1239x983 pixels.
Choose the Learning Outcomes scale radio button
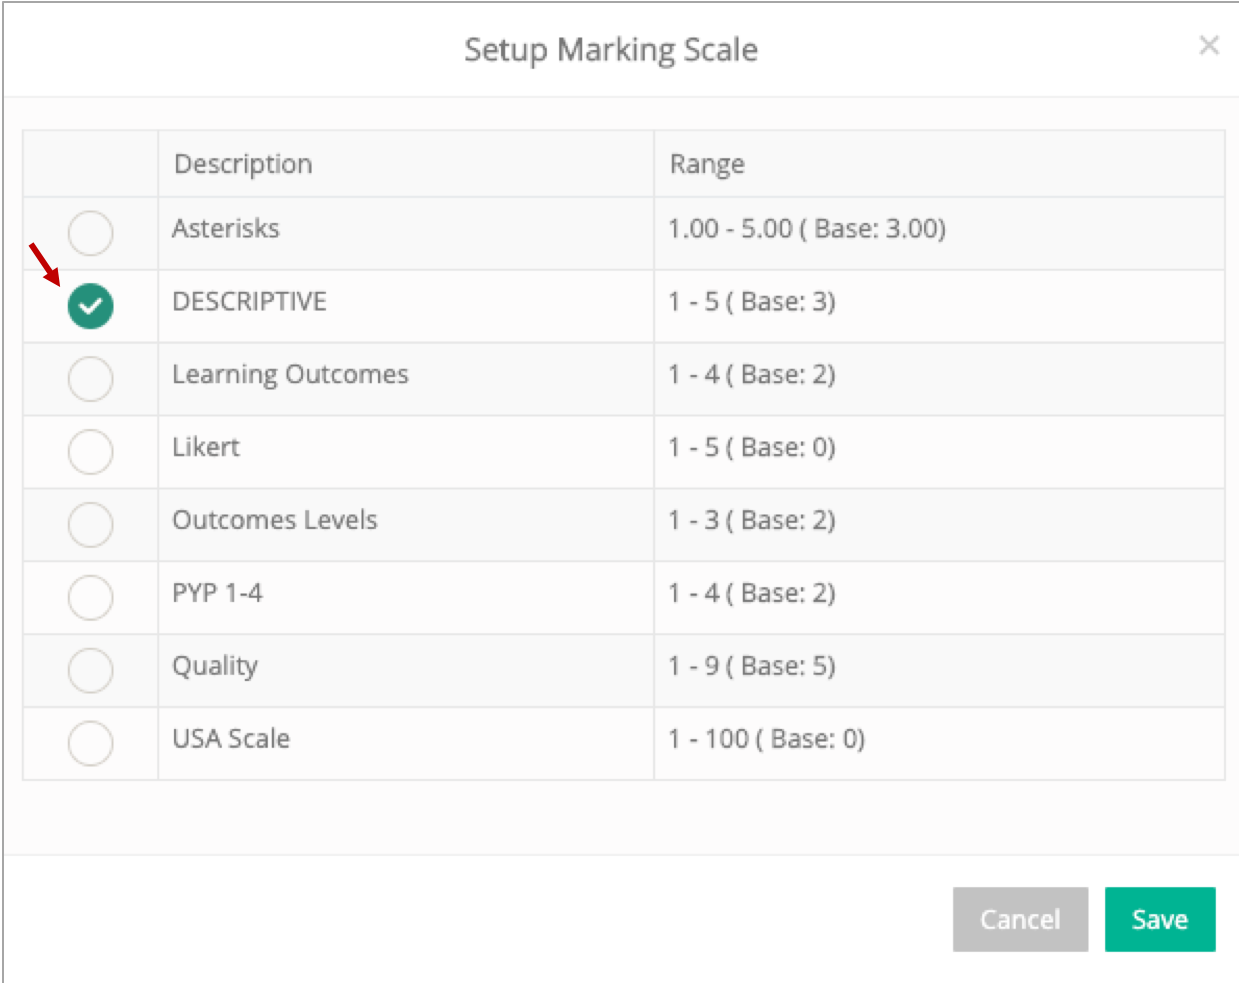point(90,379)
